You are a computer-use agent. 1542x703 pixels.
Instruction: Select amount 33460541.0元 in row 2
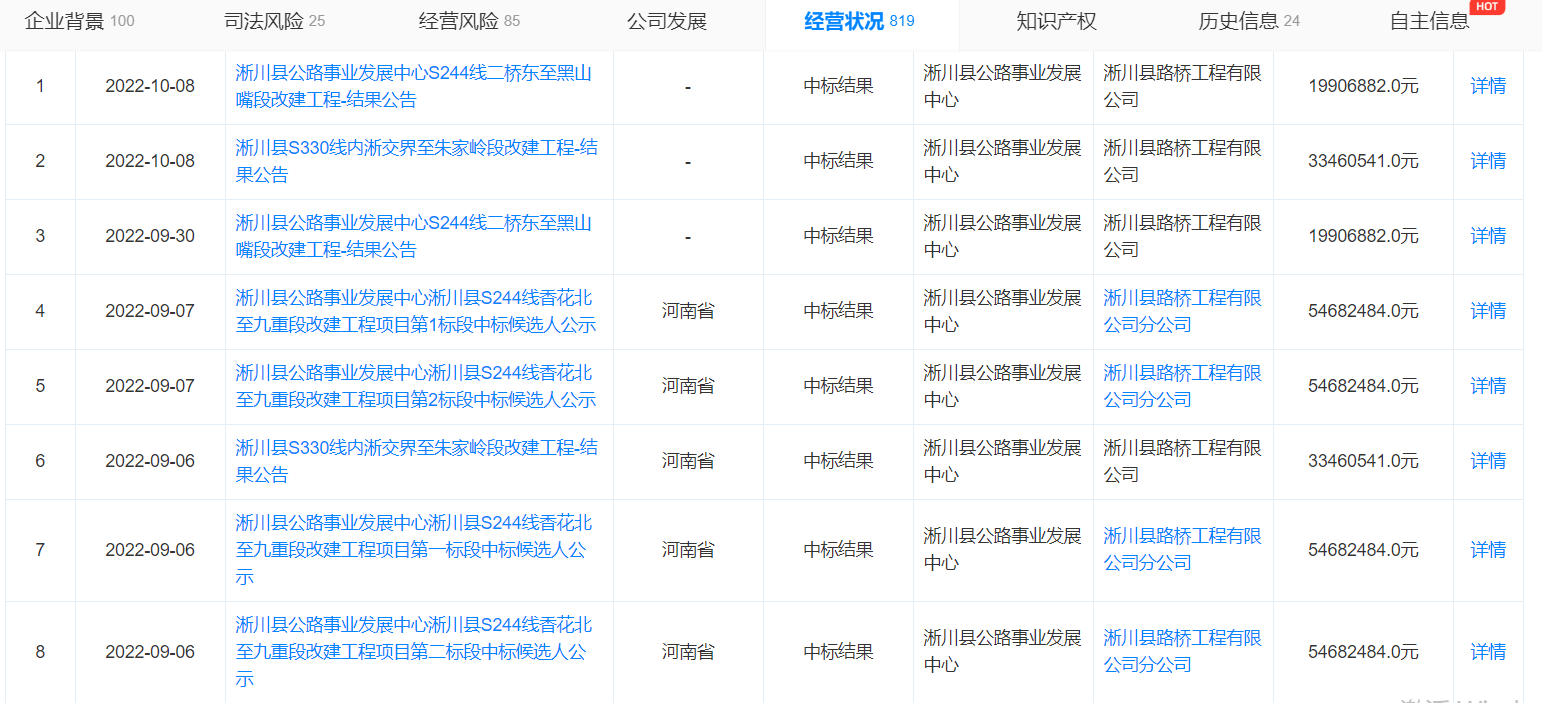(1363, 161)
